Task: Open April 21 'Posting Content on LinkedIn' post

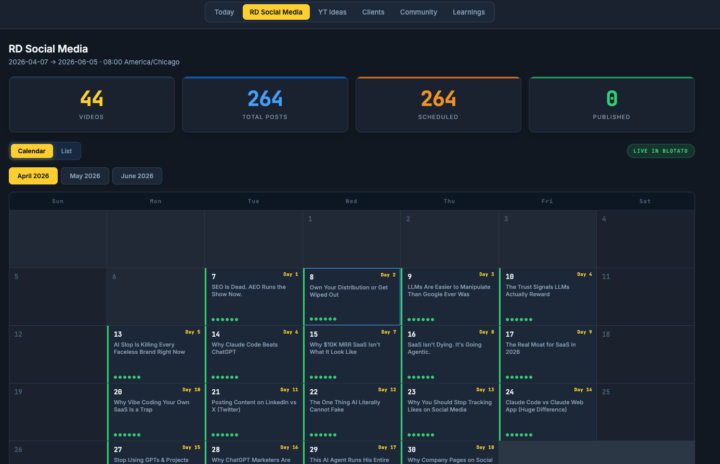Action: pyautogui.click(x=254, y=412)
